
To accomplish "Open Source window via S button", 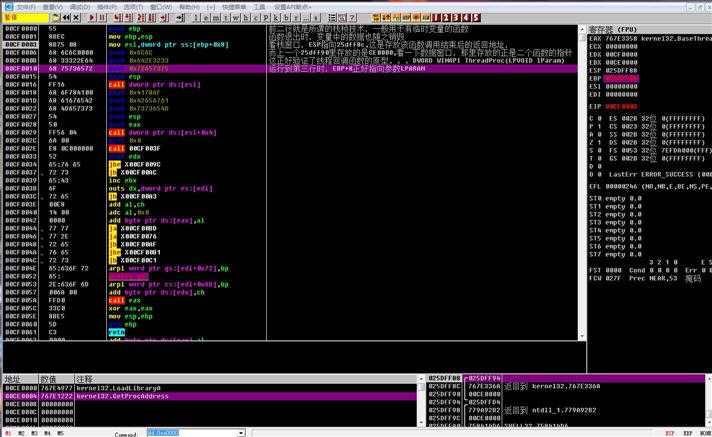I will tap(316, 18).
